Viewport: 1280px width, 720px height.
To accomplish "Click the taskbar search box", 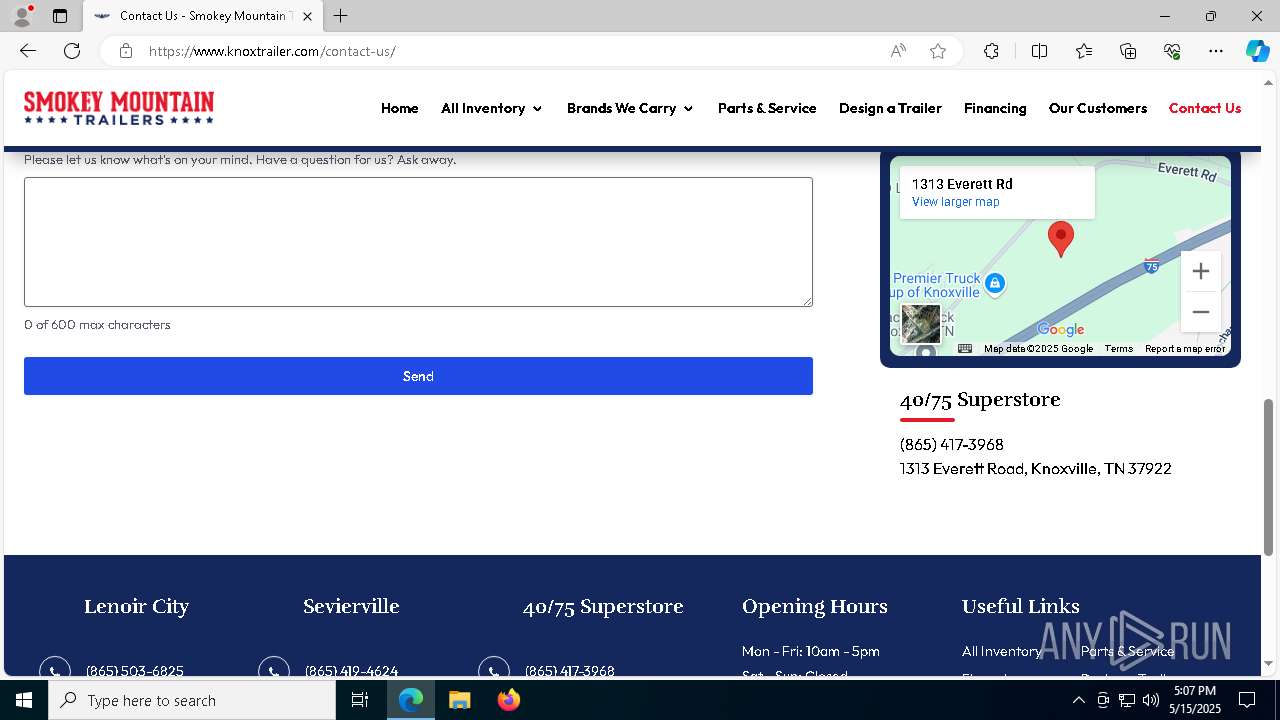I will tap(192, 700).
